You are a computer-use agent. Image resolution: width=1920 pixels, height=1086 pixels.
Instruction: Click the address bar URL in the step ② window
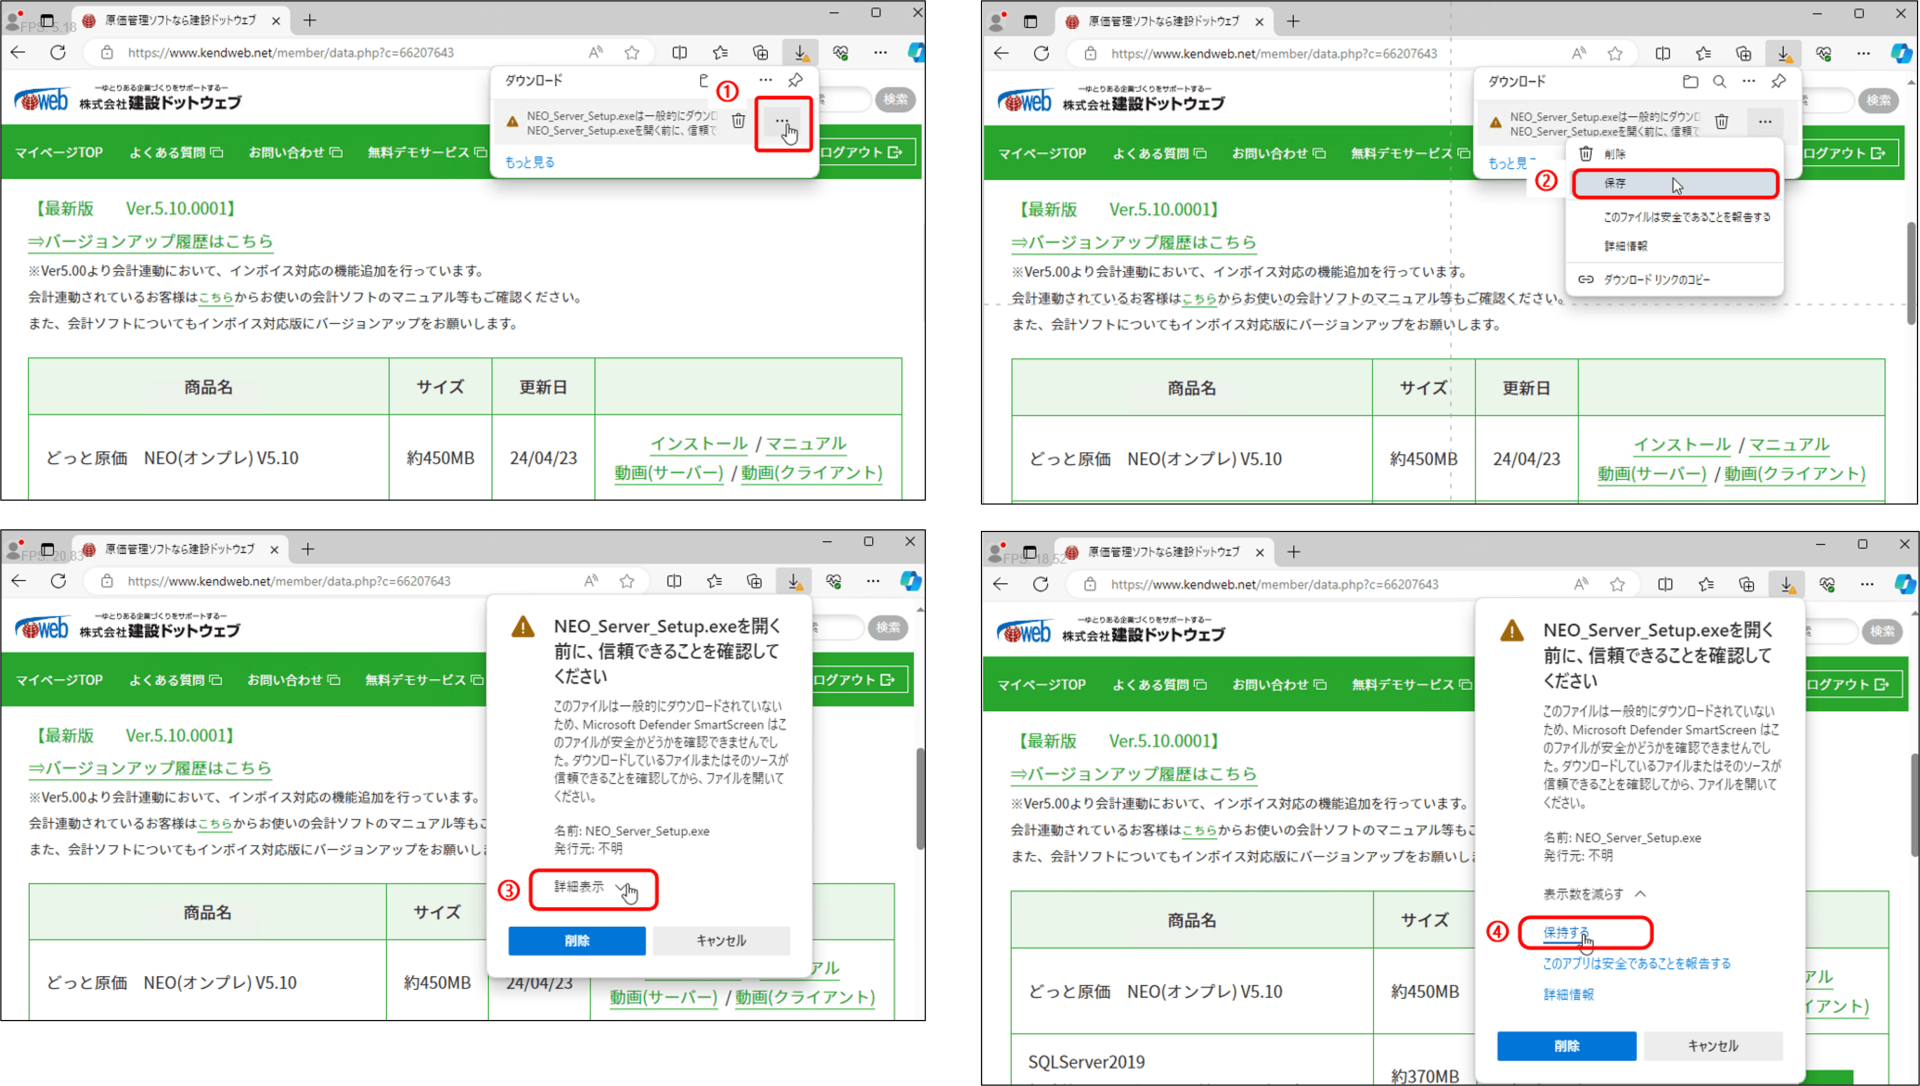(1273, 54)
